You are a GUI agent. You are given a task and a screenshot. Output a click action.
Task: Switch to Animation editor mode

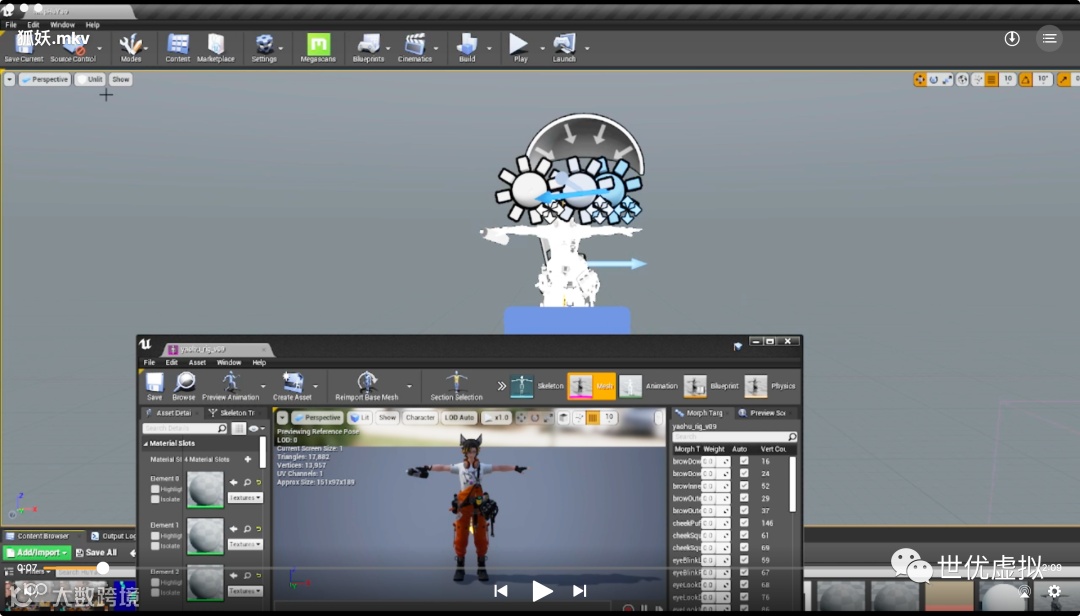pyautogui.click(x=648, y=387)
